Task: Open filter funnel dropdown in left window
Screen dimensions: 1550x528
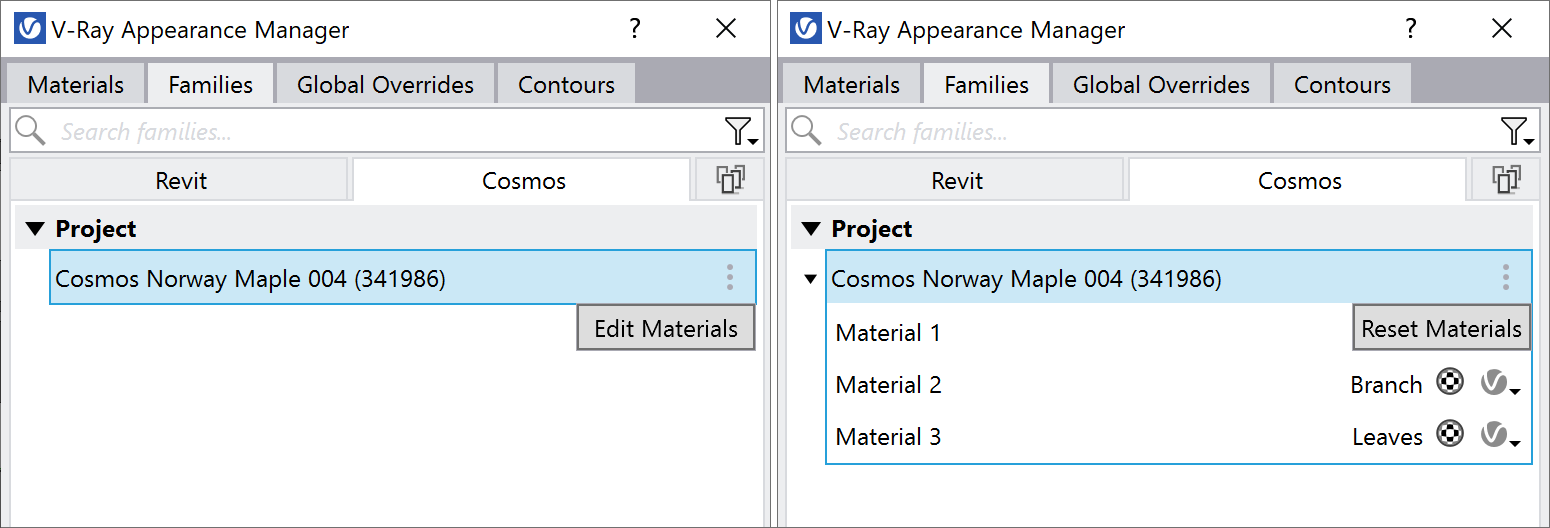Action: [739, 131]
